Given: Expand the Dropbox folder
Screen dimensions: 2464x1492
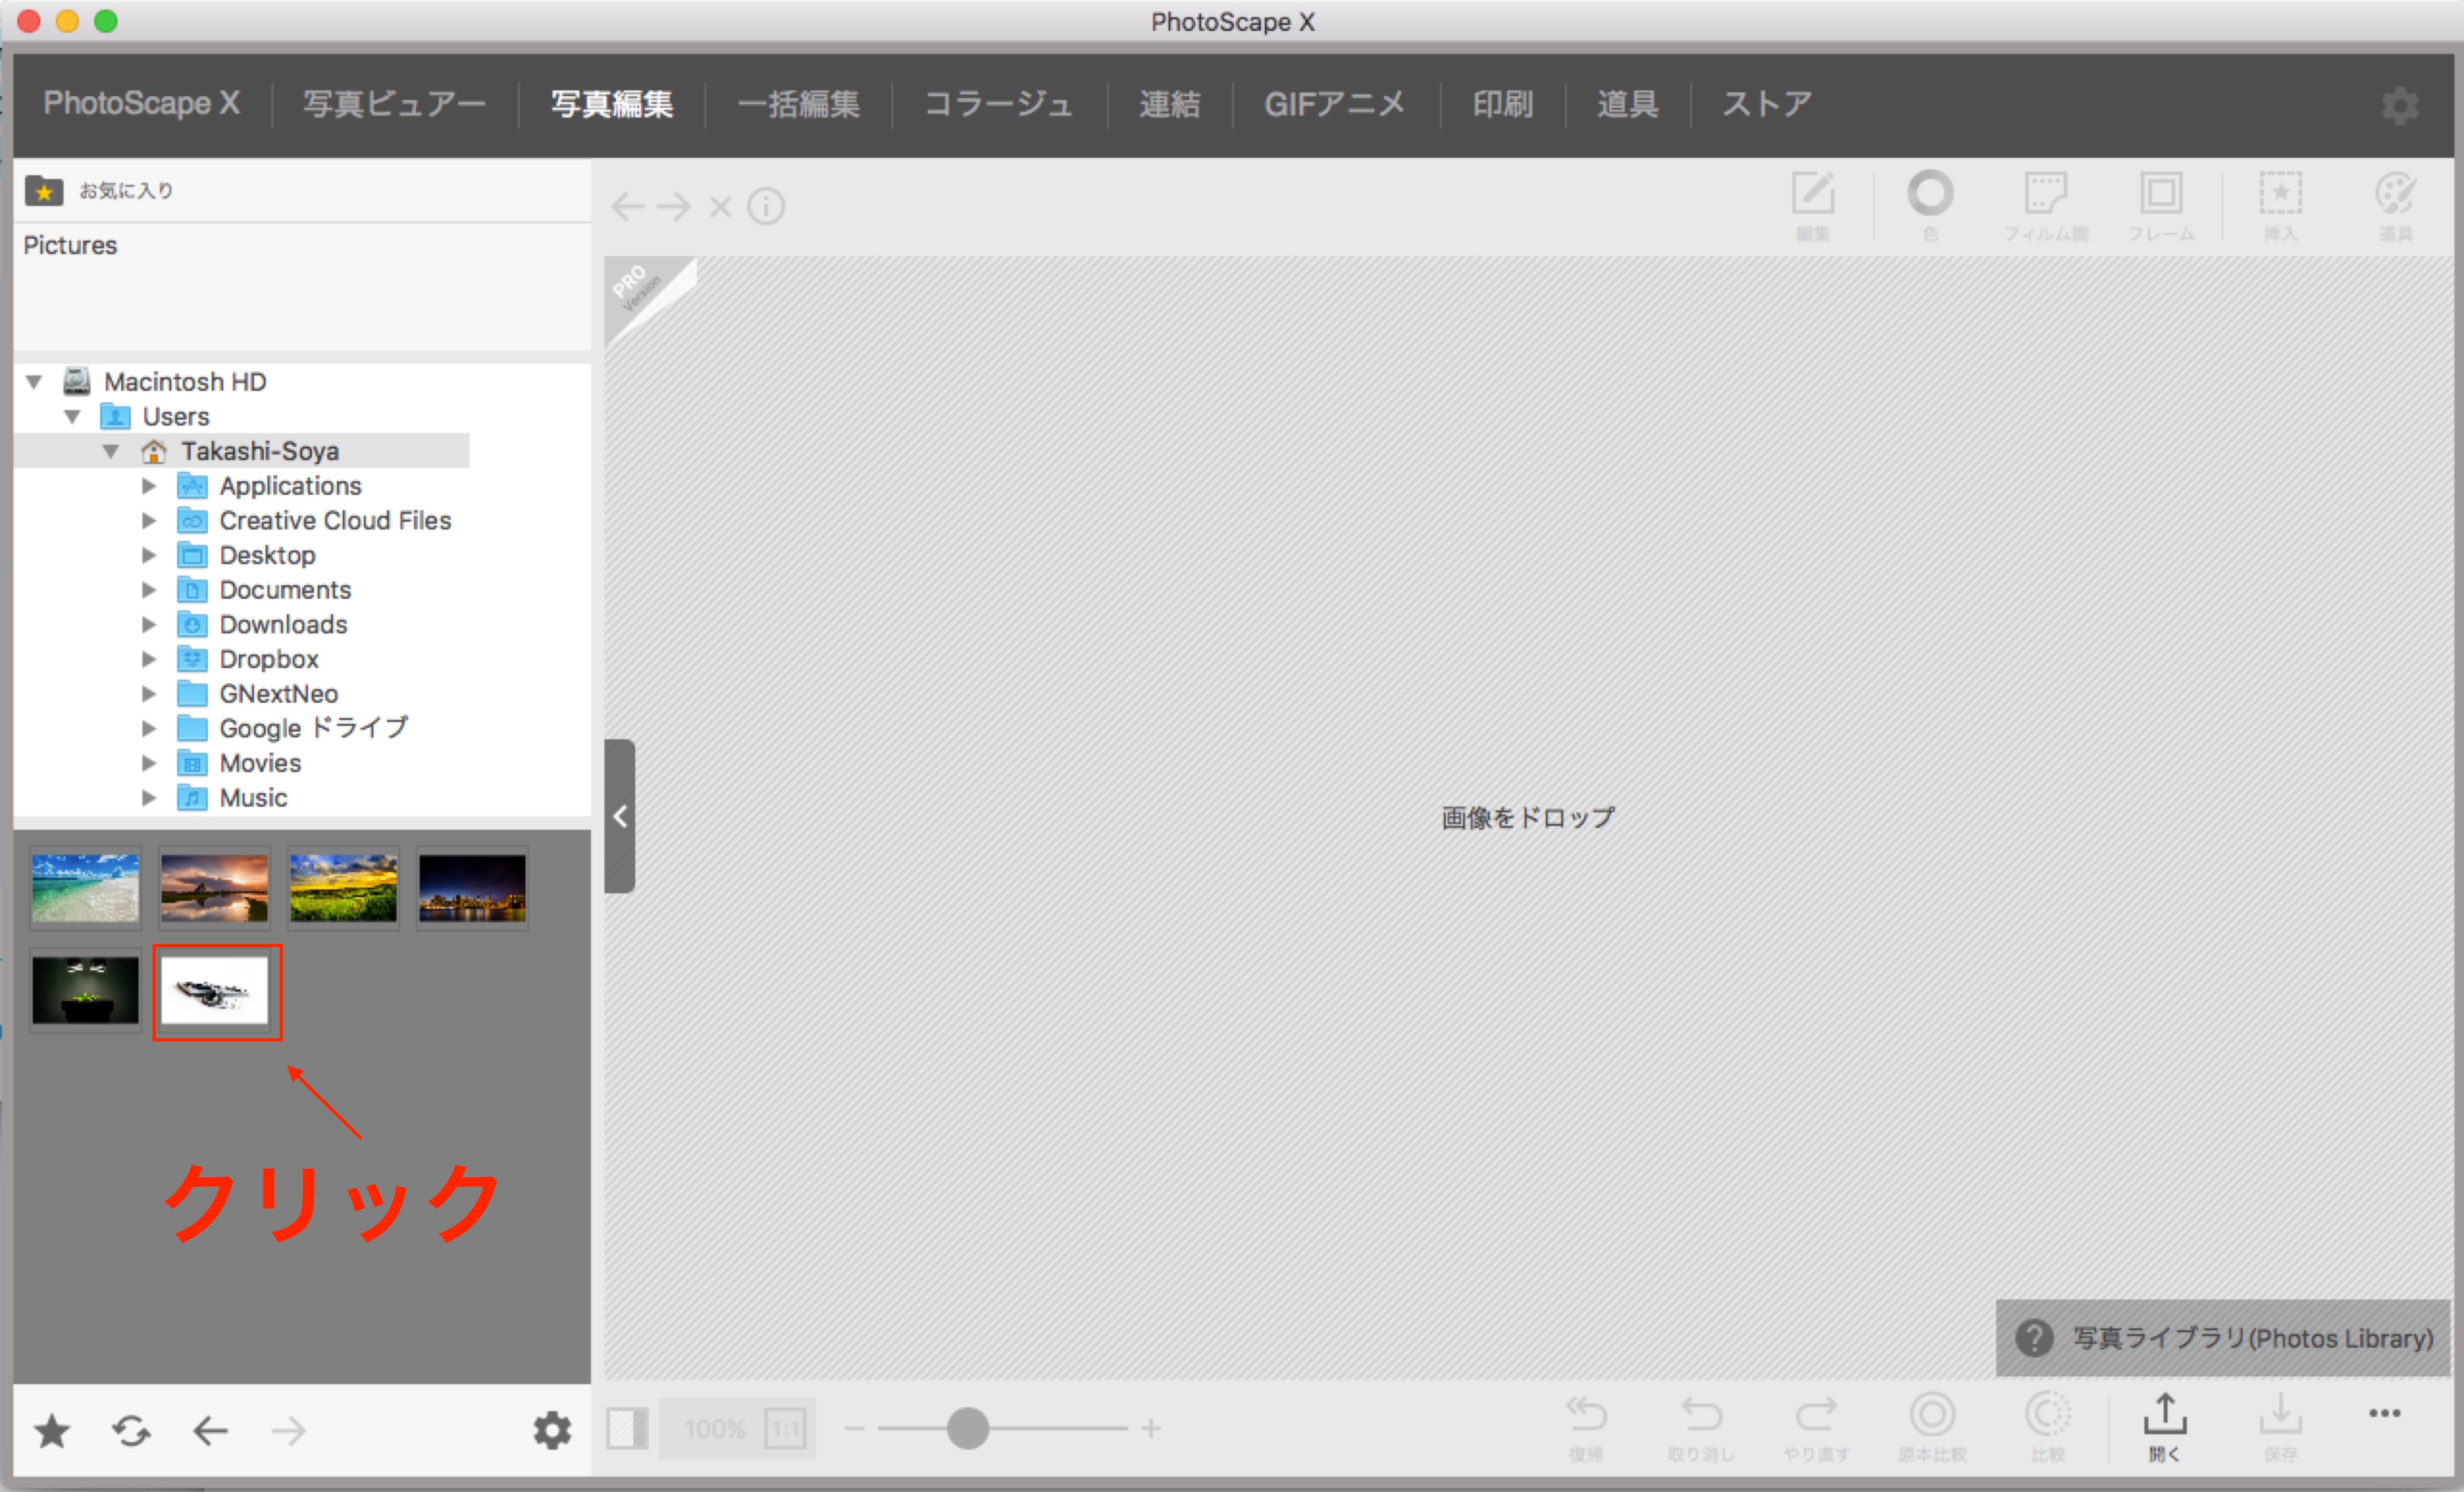Looking at the screenshot, I should (149, 659).
